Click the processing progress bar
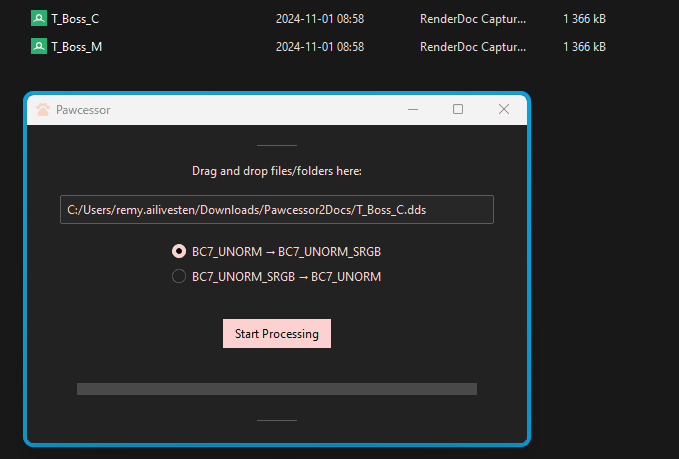 click(276, 388)
